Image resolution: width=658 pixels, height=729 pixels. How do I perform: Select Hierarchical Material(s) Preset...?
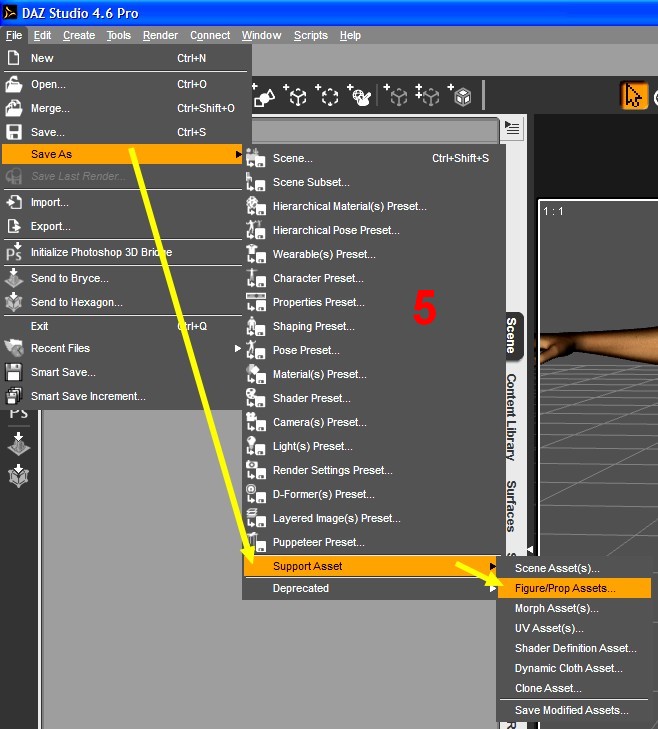click(x=374, y=206)
